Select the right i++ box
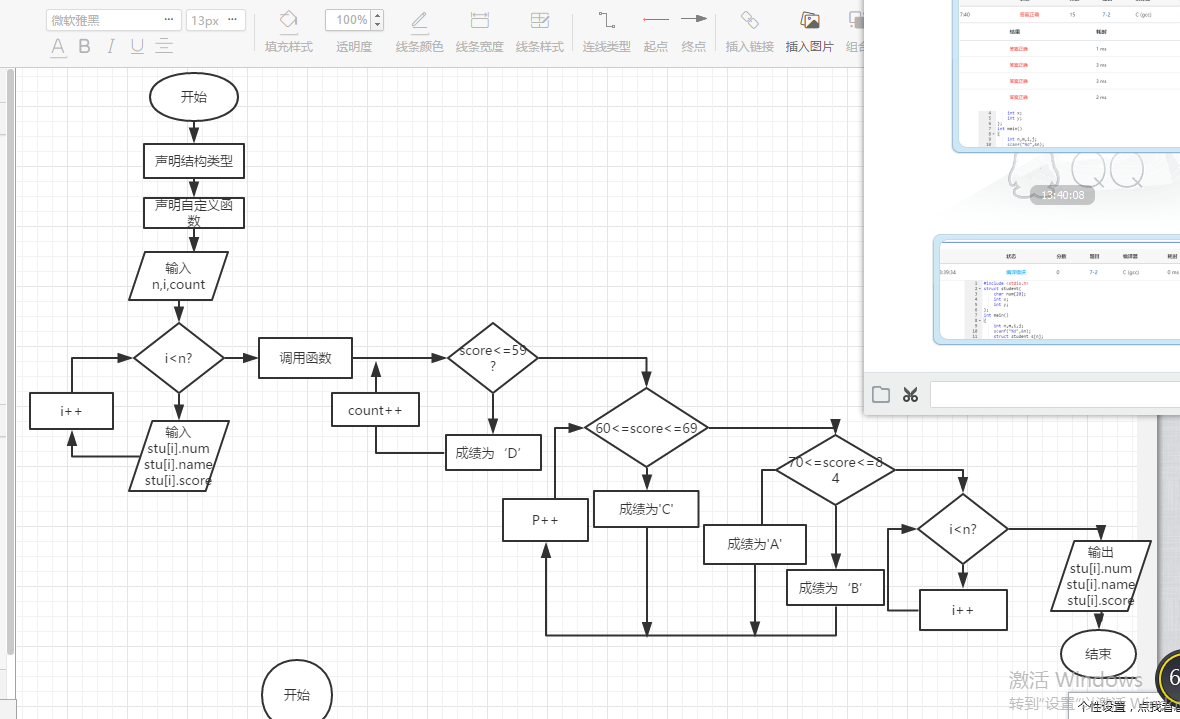The height and width of the screenshot is (719, 1180). [x=963, y=610]
